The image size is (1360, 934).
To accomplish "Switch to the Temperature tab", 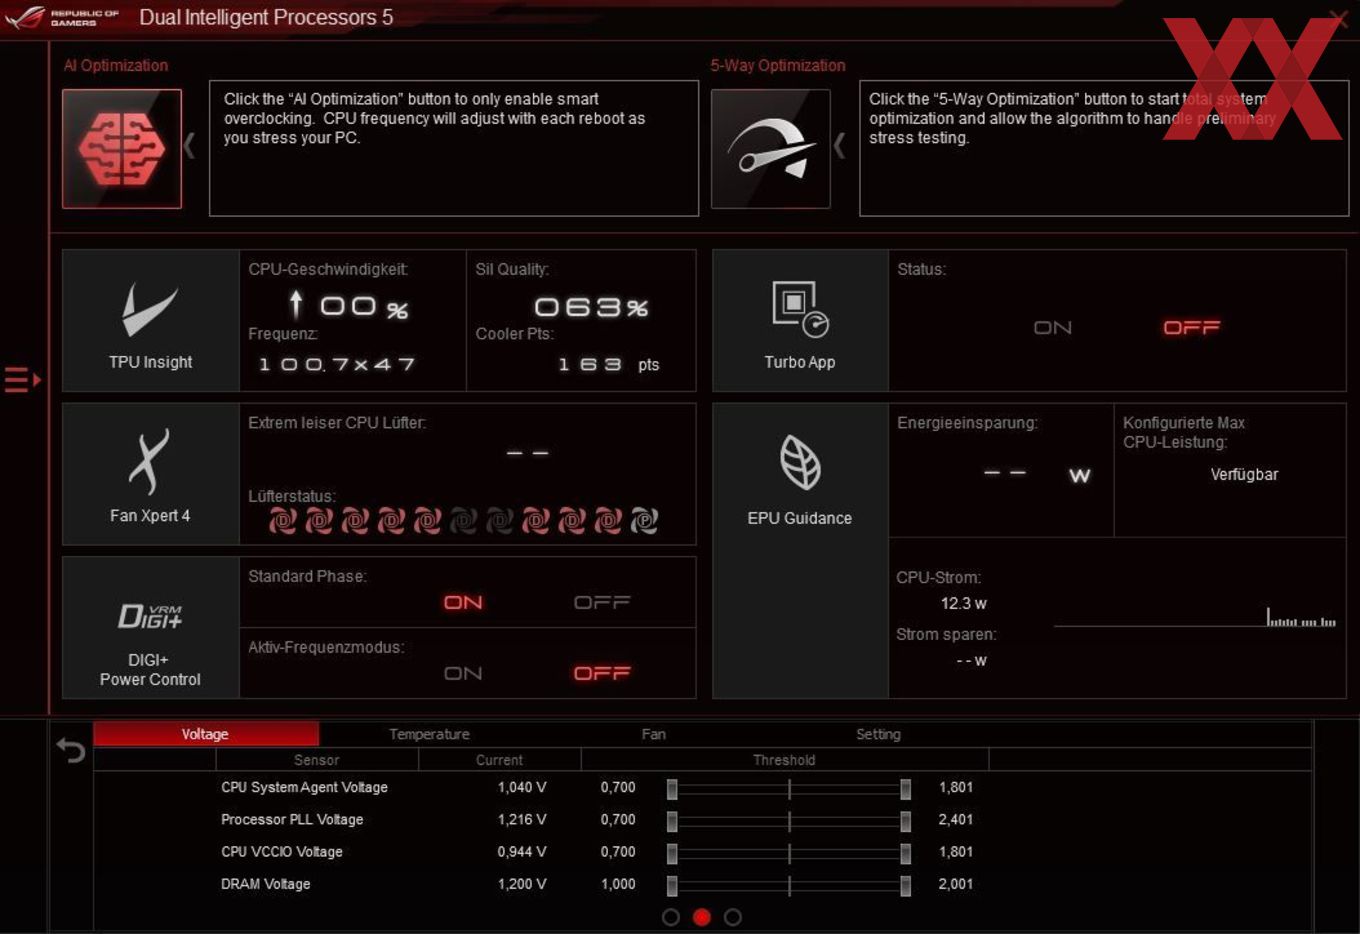I will [429, 734].
